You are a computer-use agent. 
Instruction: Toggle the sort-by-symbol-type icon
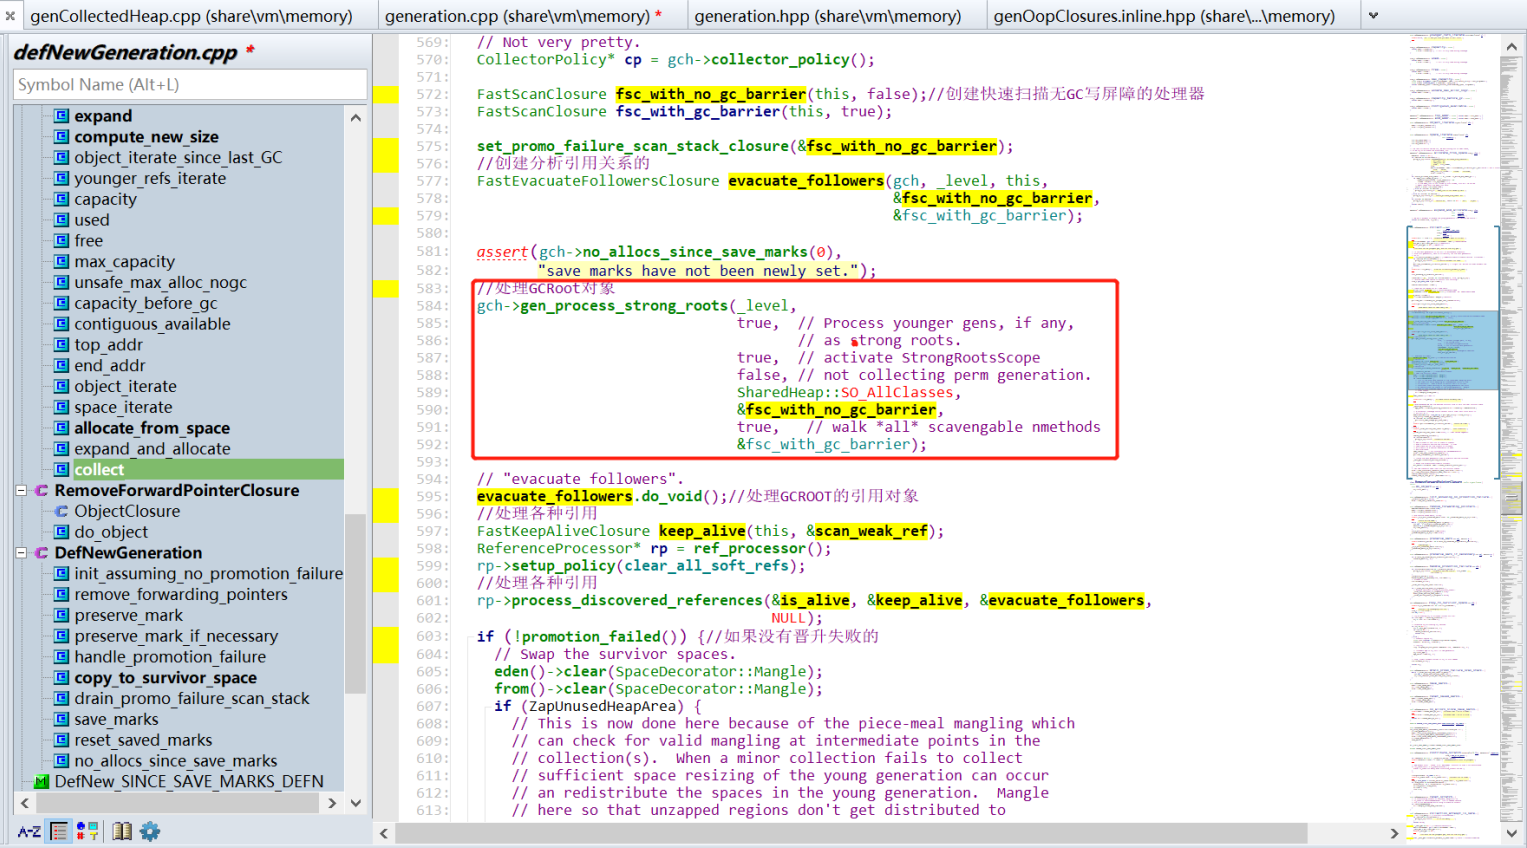tap(88, 831)
